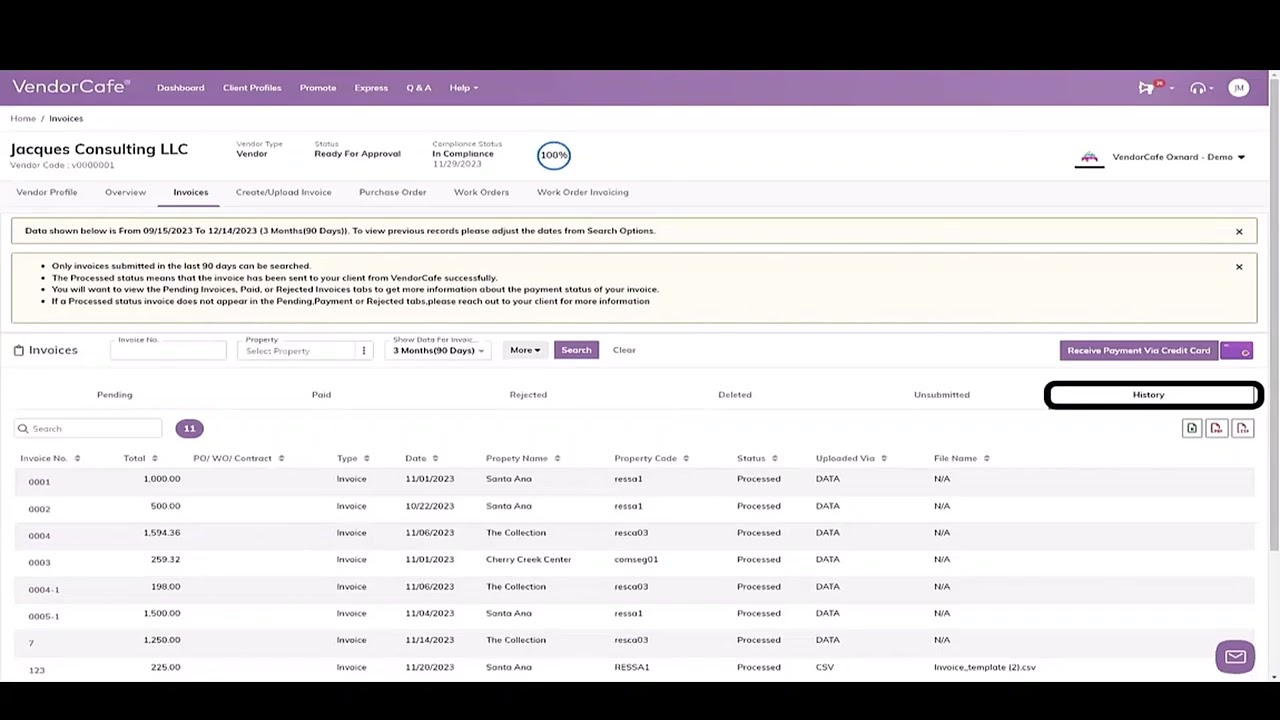The width and height of the screenshot is (1280, 720).
Task: Click the Invoices clipboard icon
Action: click(x=19, y=350)
